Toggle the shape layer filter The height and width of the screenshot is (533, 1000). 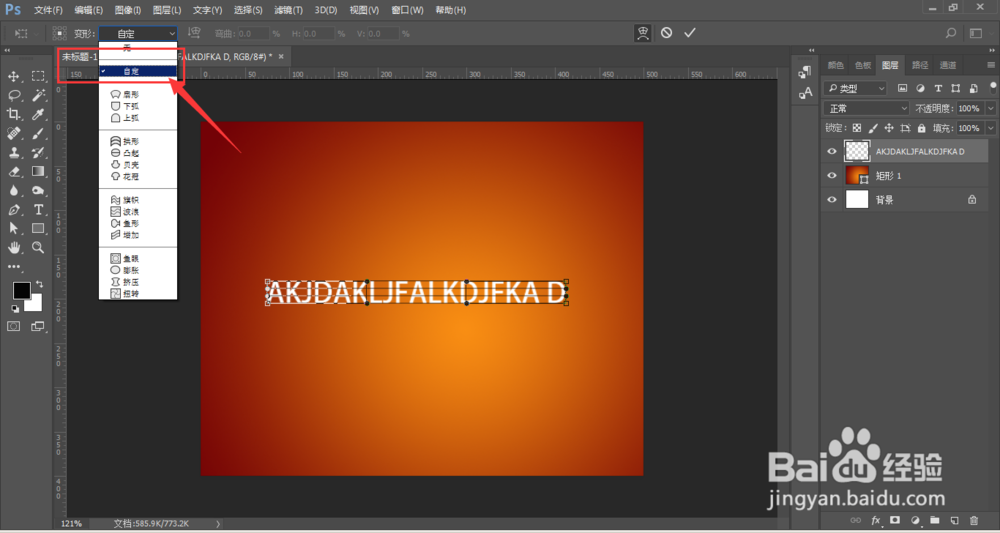(955, 88)
